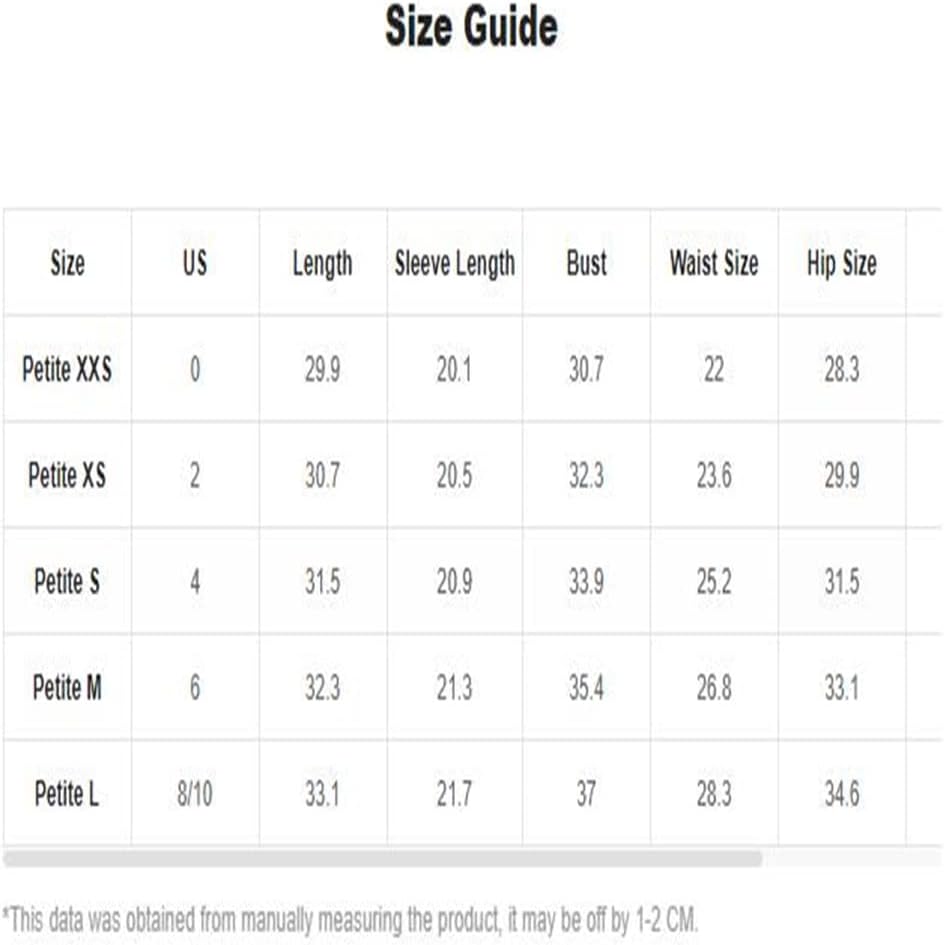Click the horizontal scrollbar below the table
The image size is (944, 945).
pyautogui.click(x=383, y=858)
